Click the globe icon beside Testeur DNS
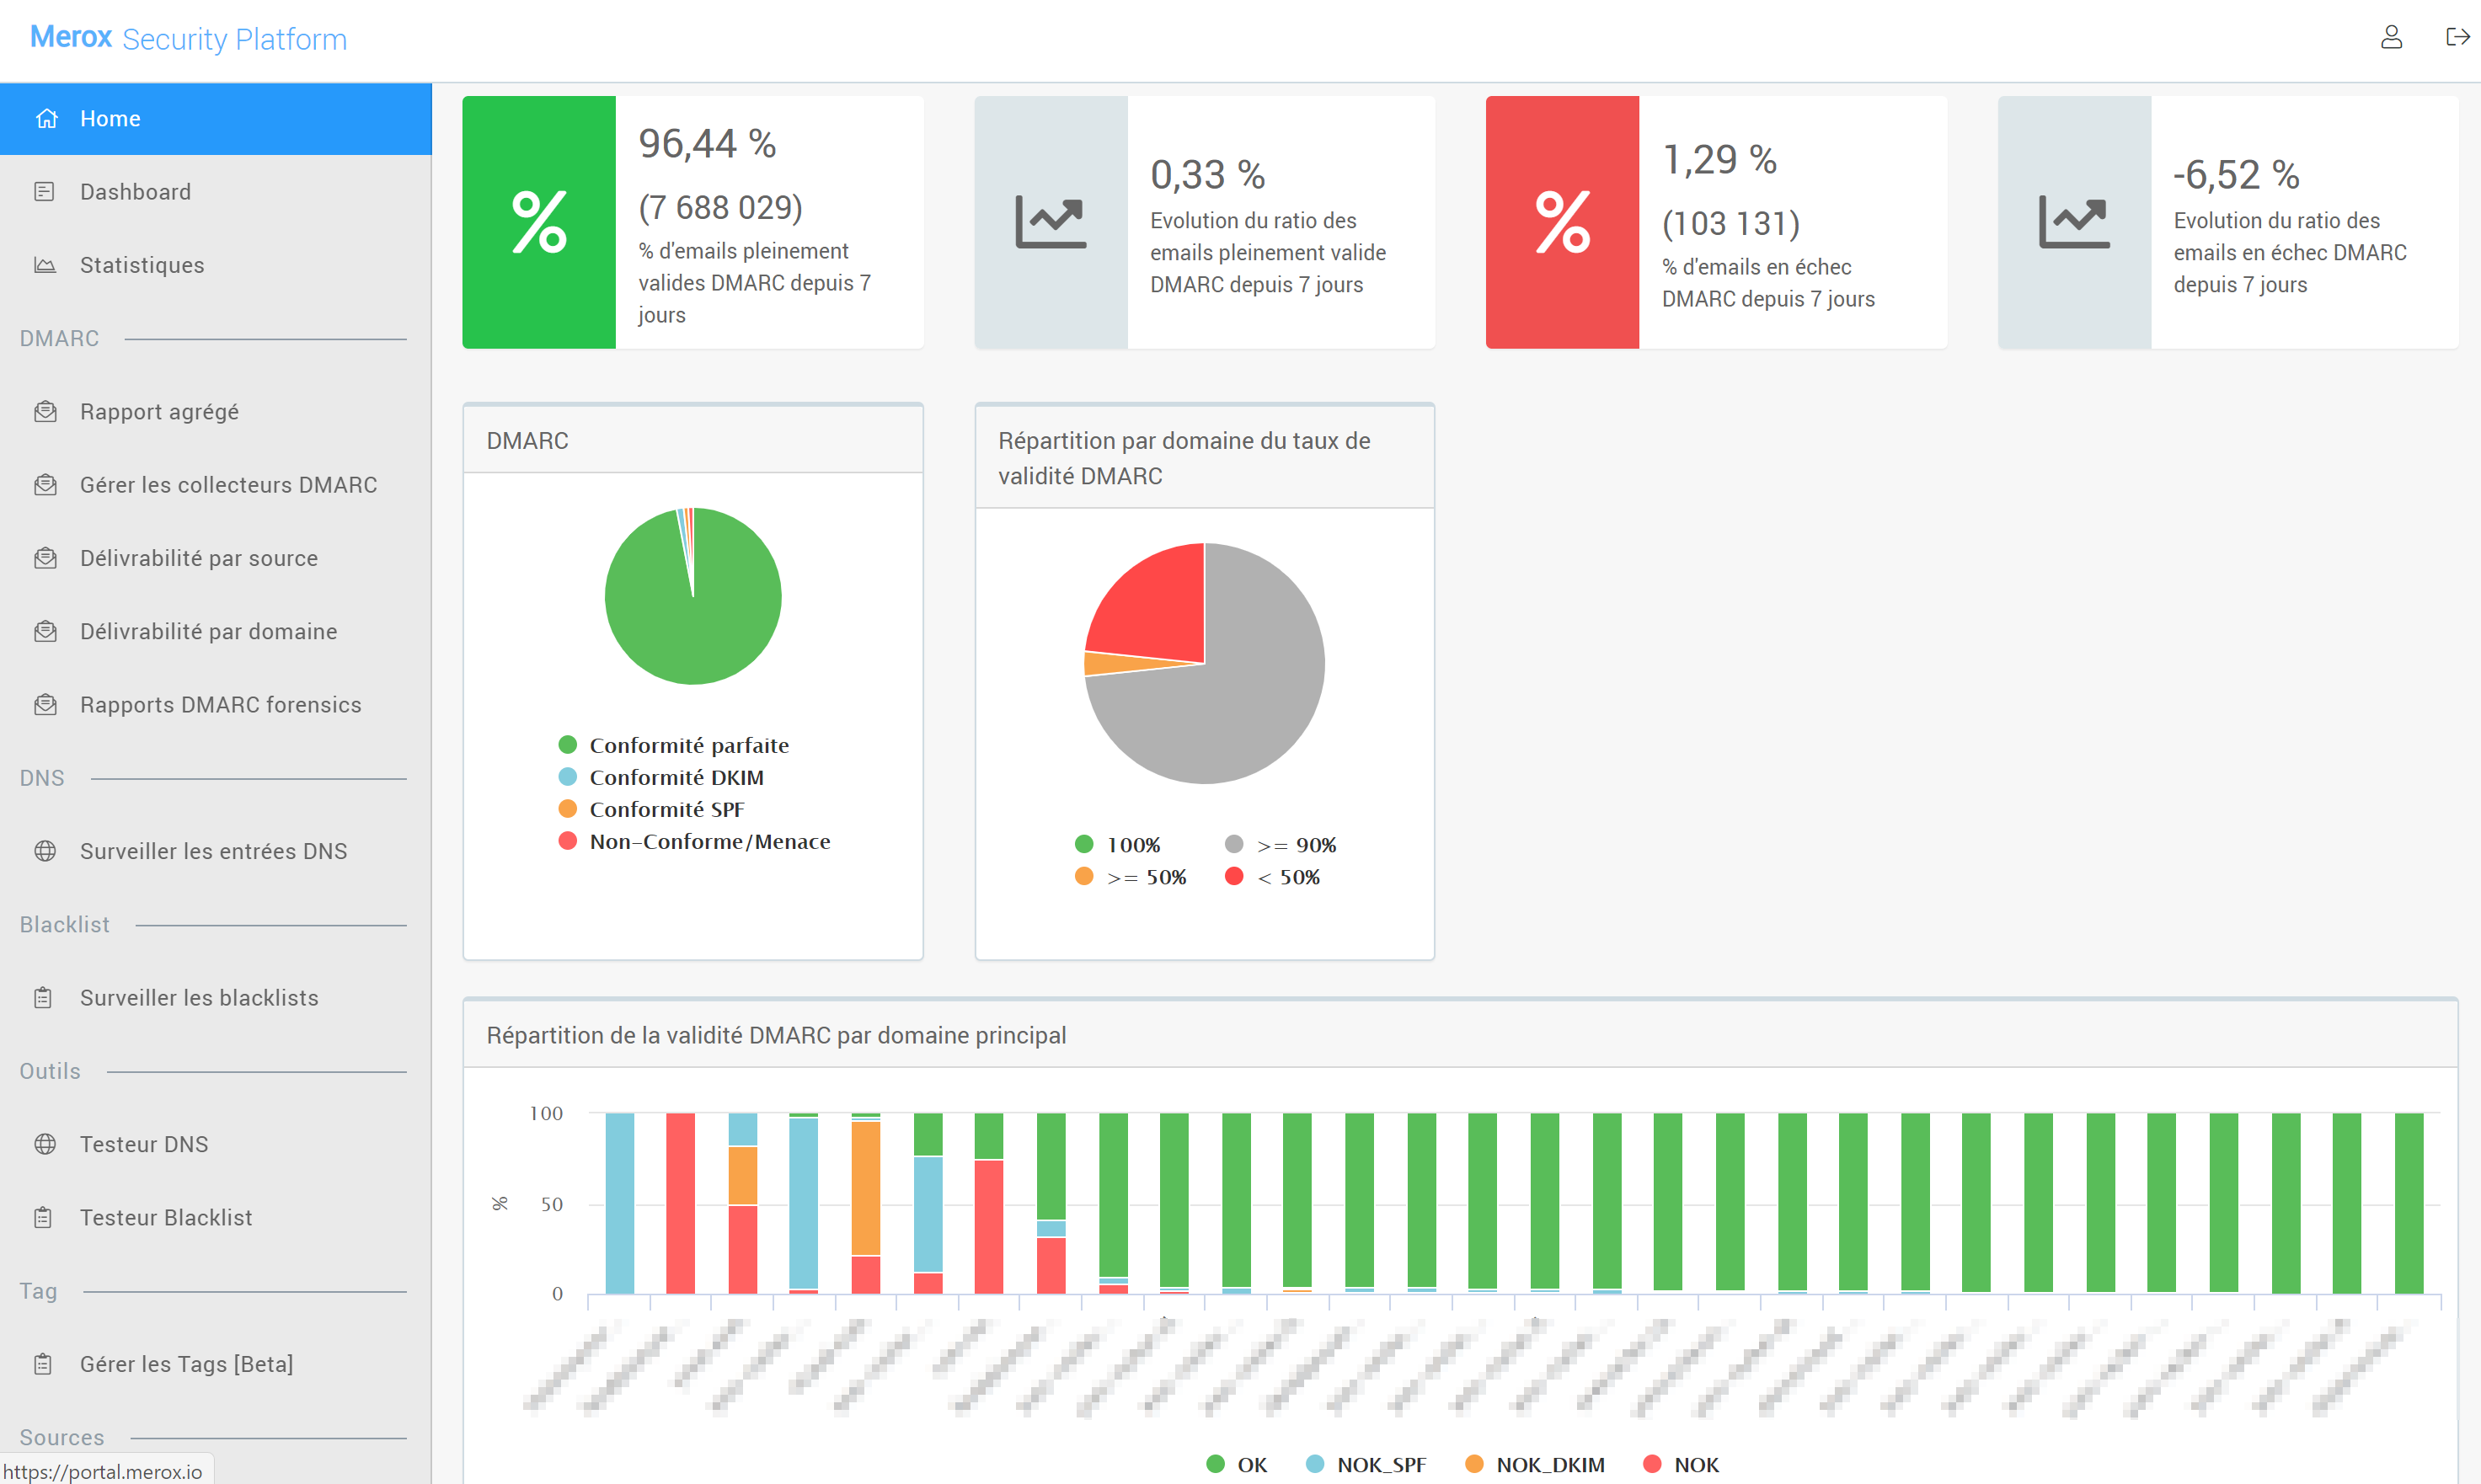This screenshot has height=1484, width=2481. pyautogui.click(x=44, y=1144)
